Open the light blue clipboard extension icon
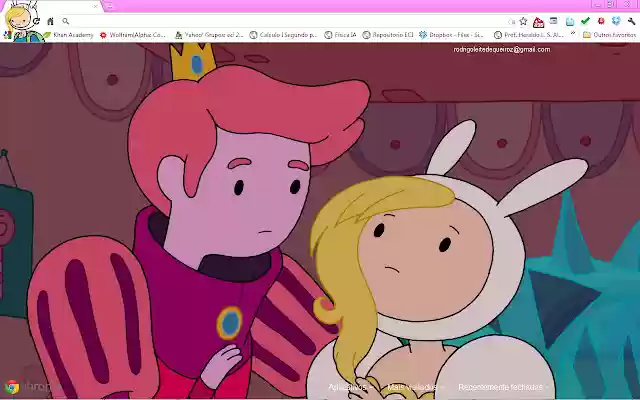 (x=570, y=22)
